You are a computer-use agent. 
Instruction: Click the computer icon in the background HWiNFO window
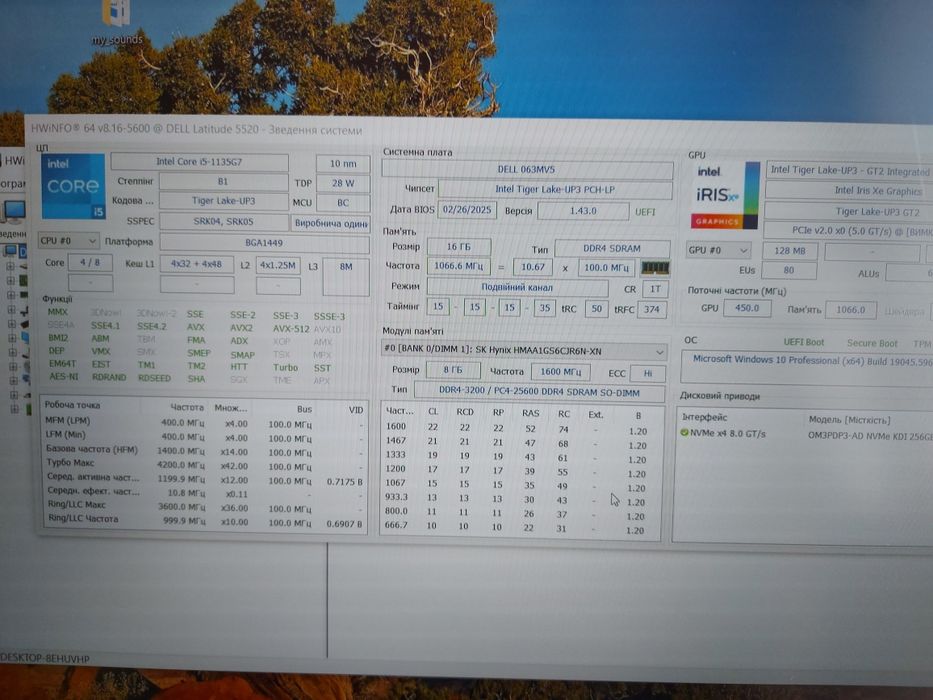pos(12,212)
